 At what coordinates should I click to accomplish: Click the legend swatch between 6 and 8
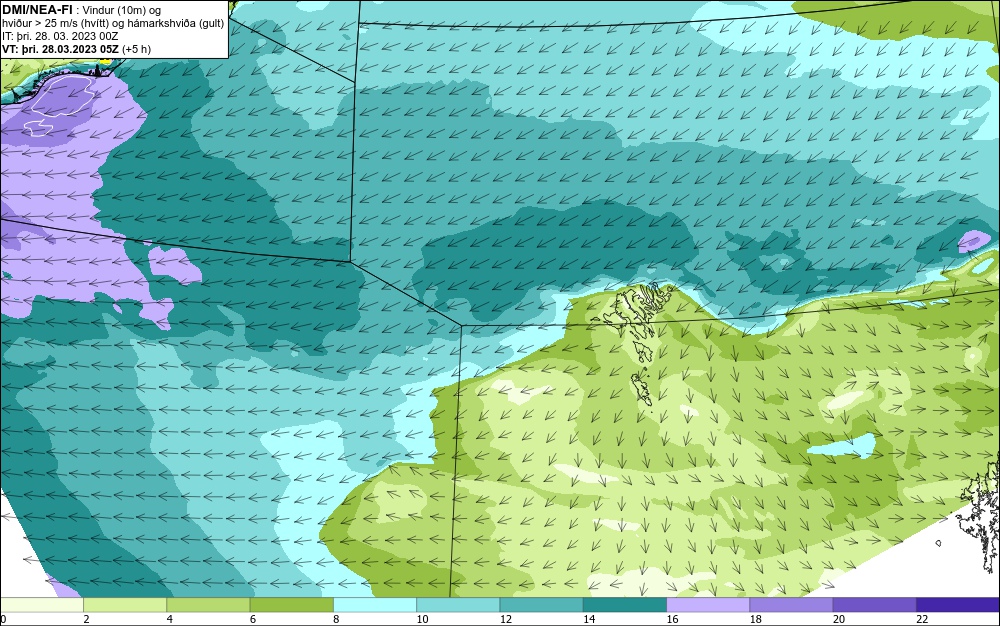click(x=291, y=604)
